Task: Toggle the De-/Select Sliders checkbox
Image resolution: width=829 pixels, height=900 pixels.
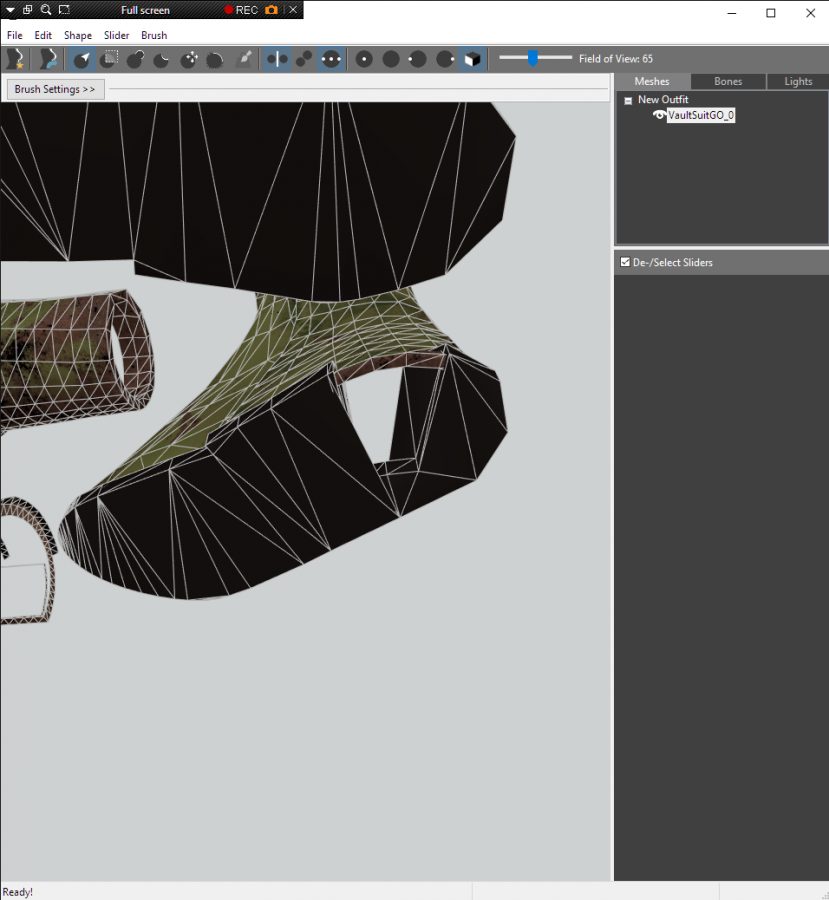Action: coord(626,262)
